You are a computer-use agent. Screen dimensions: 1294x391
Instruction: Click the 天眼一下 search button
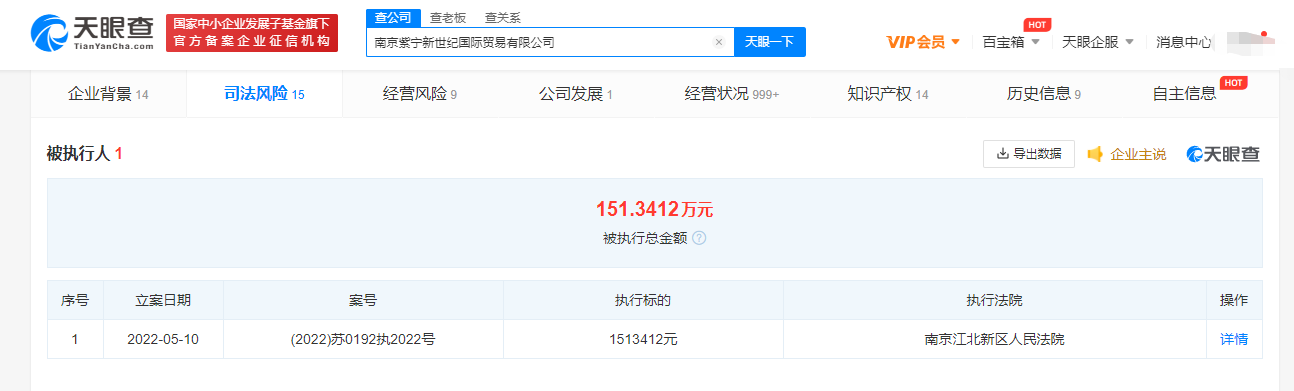[770, 42]
